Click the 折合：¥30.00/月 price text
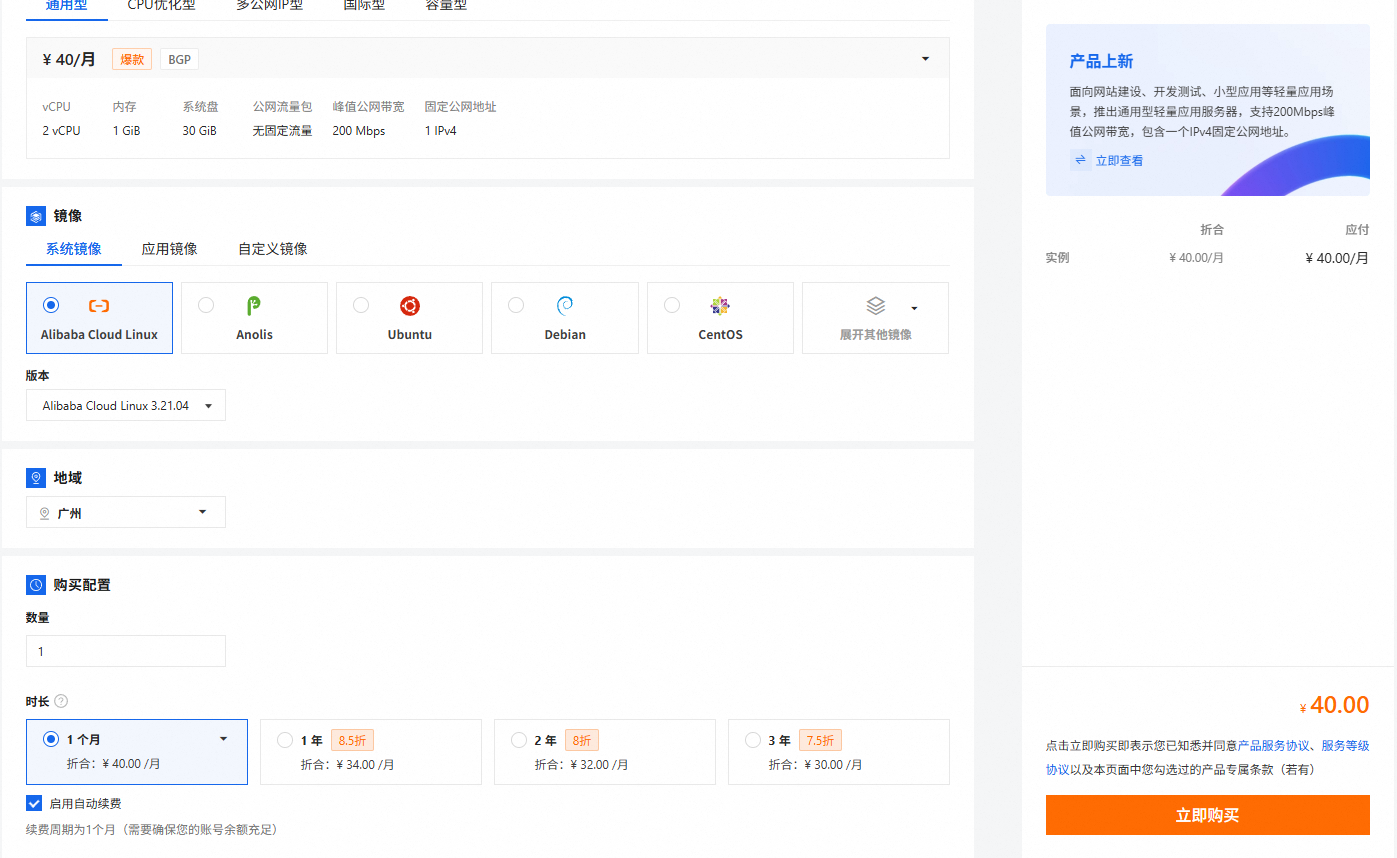The width and height of the screenshot is (1397, 858). pyautogui.click(x=816, y=765)
